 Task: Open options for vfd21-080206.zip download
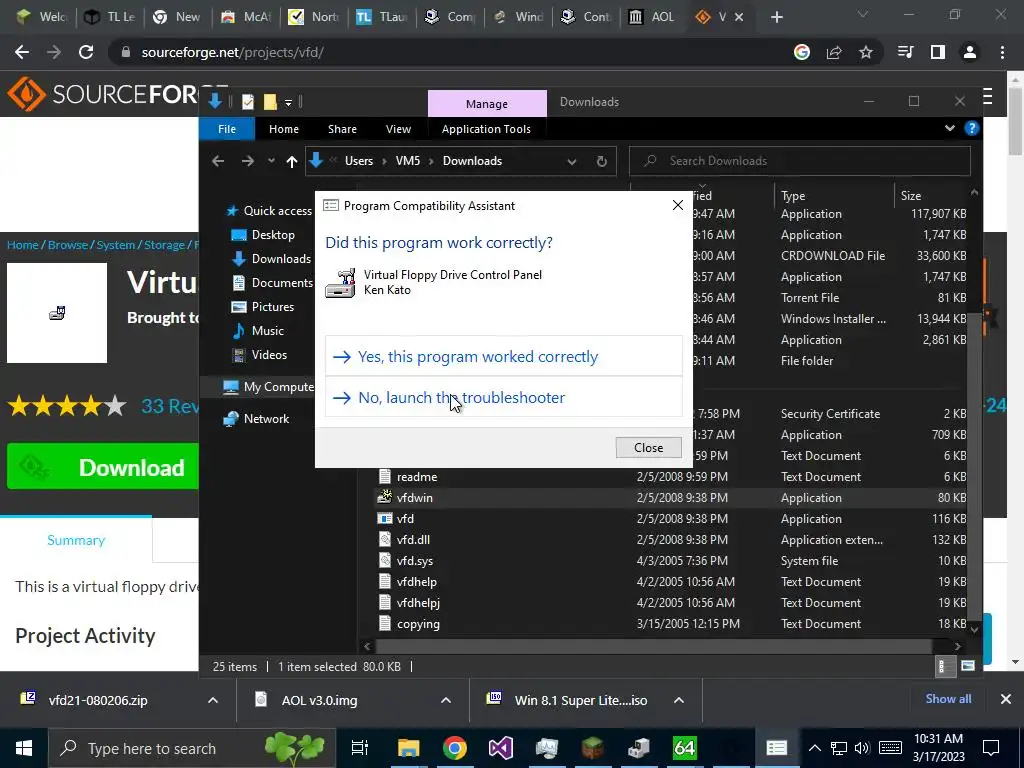pos(212,700)
